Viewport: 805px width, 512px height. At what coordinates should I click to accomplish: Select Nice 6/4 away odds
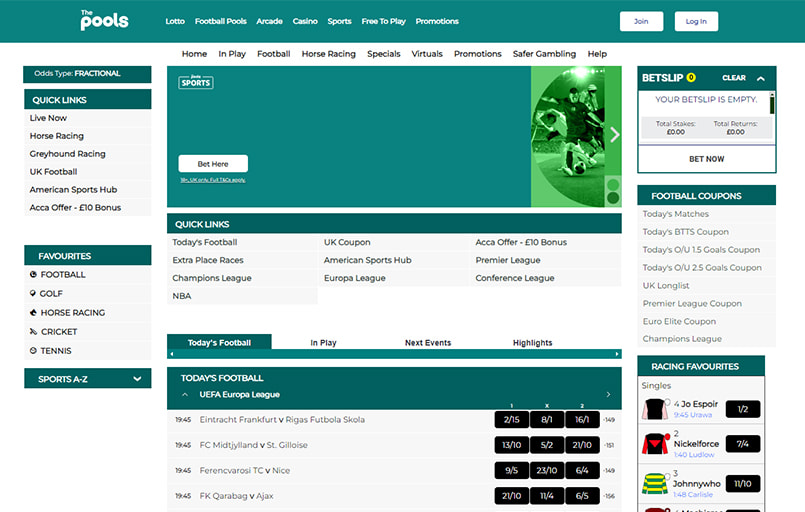click(582, 470)
